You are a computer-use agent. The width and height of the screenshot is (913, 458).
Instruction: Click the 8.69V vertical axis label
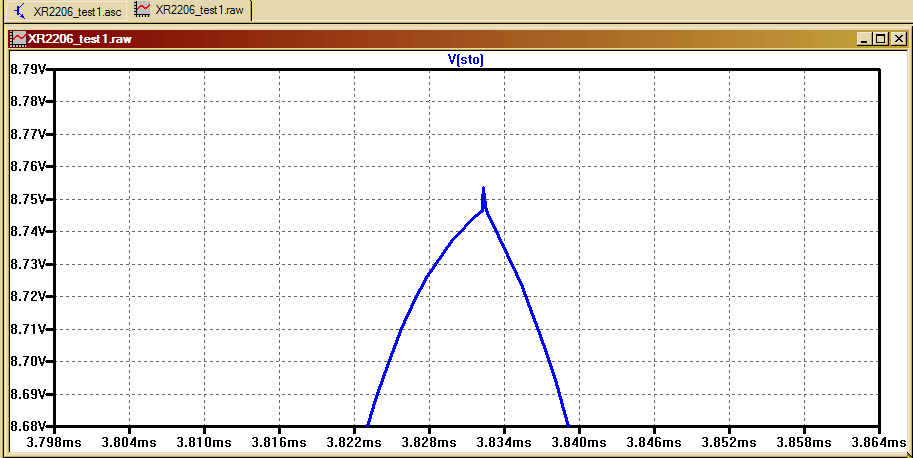[x=27, y=394]
